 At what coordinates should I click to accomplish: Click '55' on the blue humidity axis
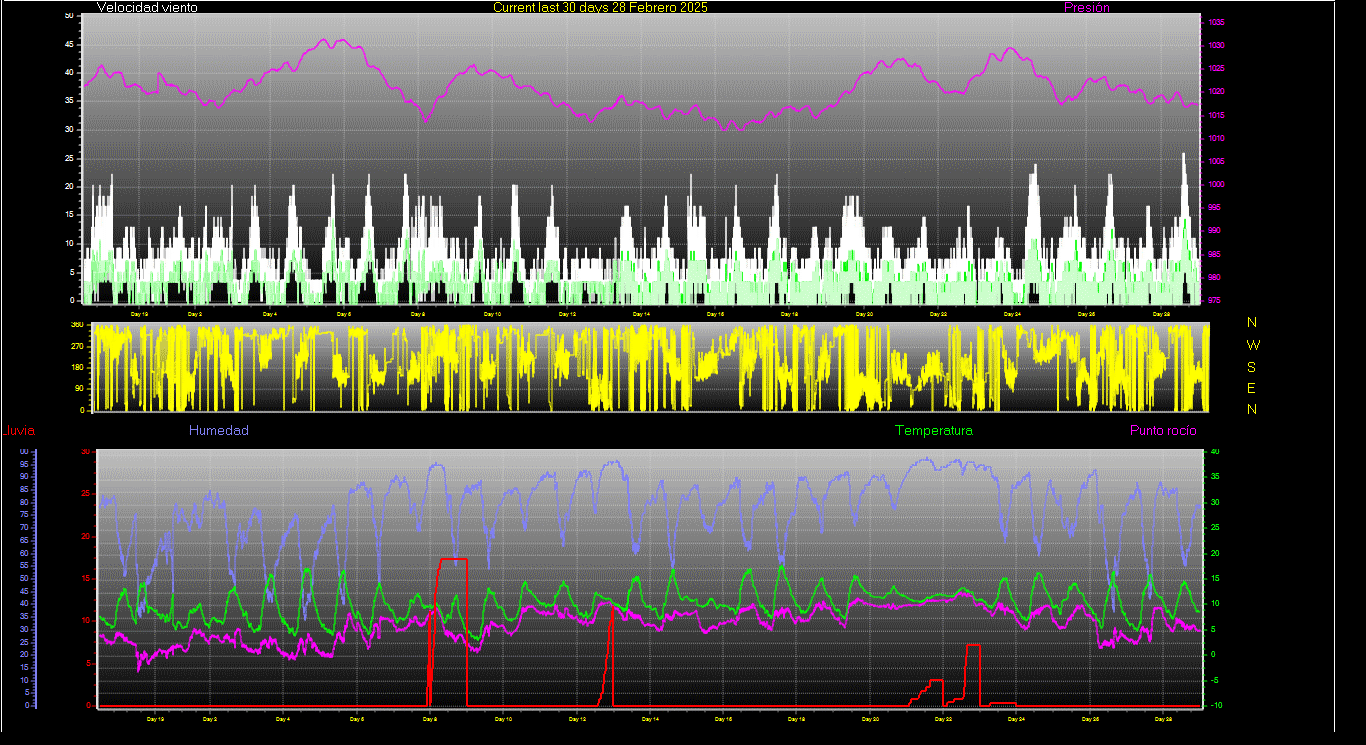[24, 566]
